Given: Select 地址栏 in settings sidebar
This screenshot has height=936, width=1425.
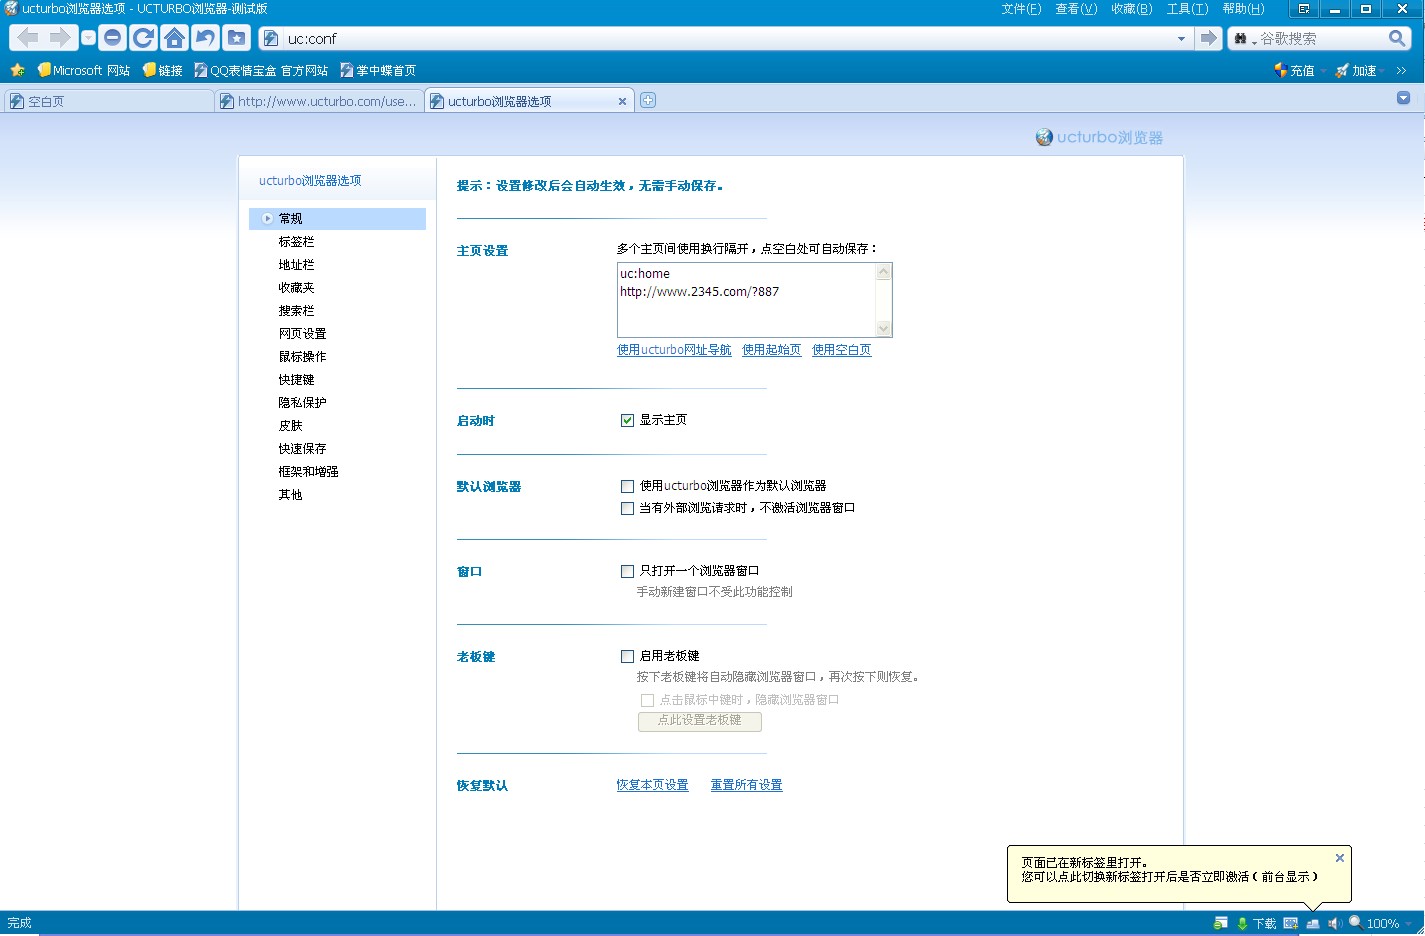Looking at the screenshot, I should point(296,264).
